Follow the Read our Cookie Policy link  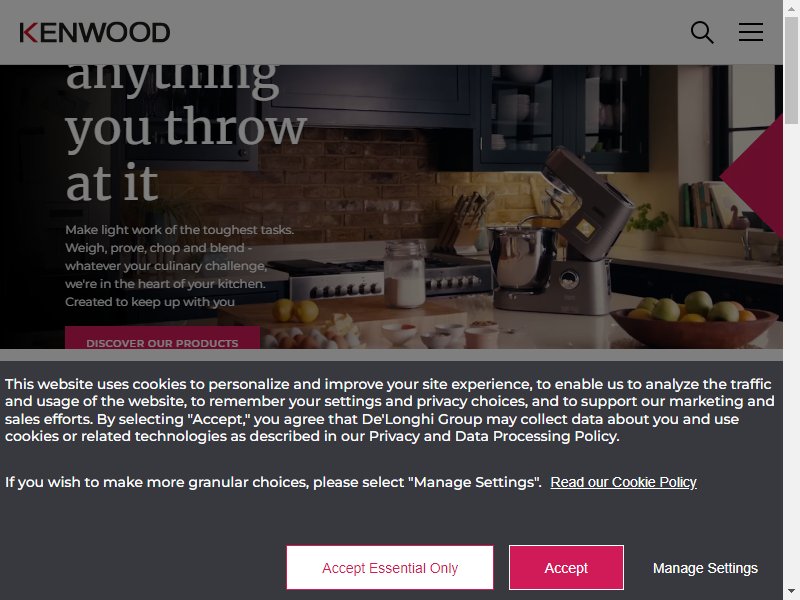(x=623, y=482)
